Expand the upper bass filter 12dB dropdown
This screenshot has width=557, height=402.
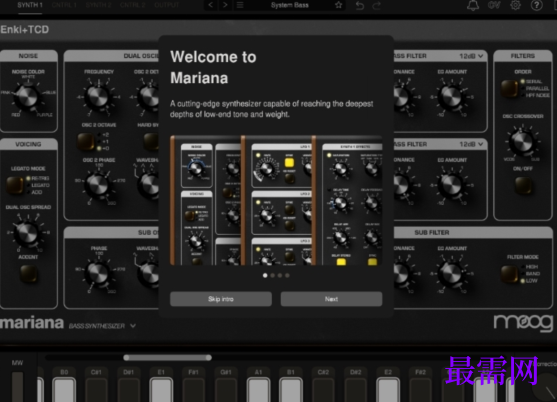[471, 56]
